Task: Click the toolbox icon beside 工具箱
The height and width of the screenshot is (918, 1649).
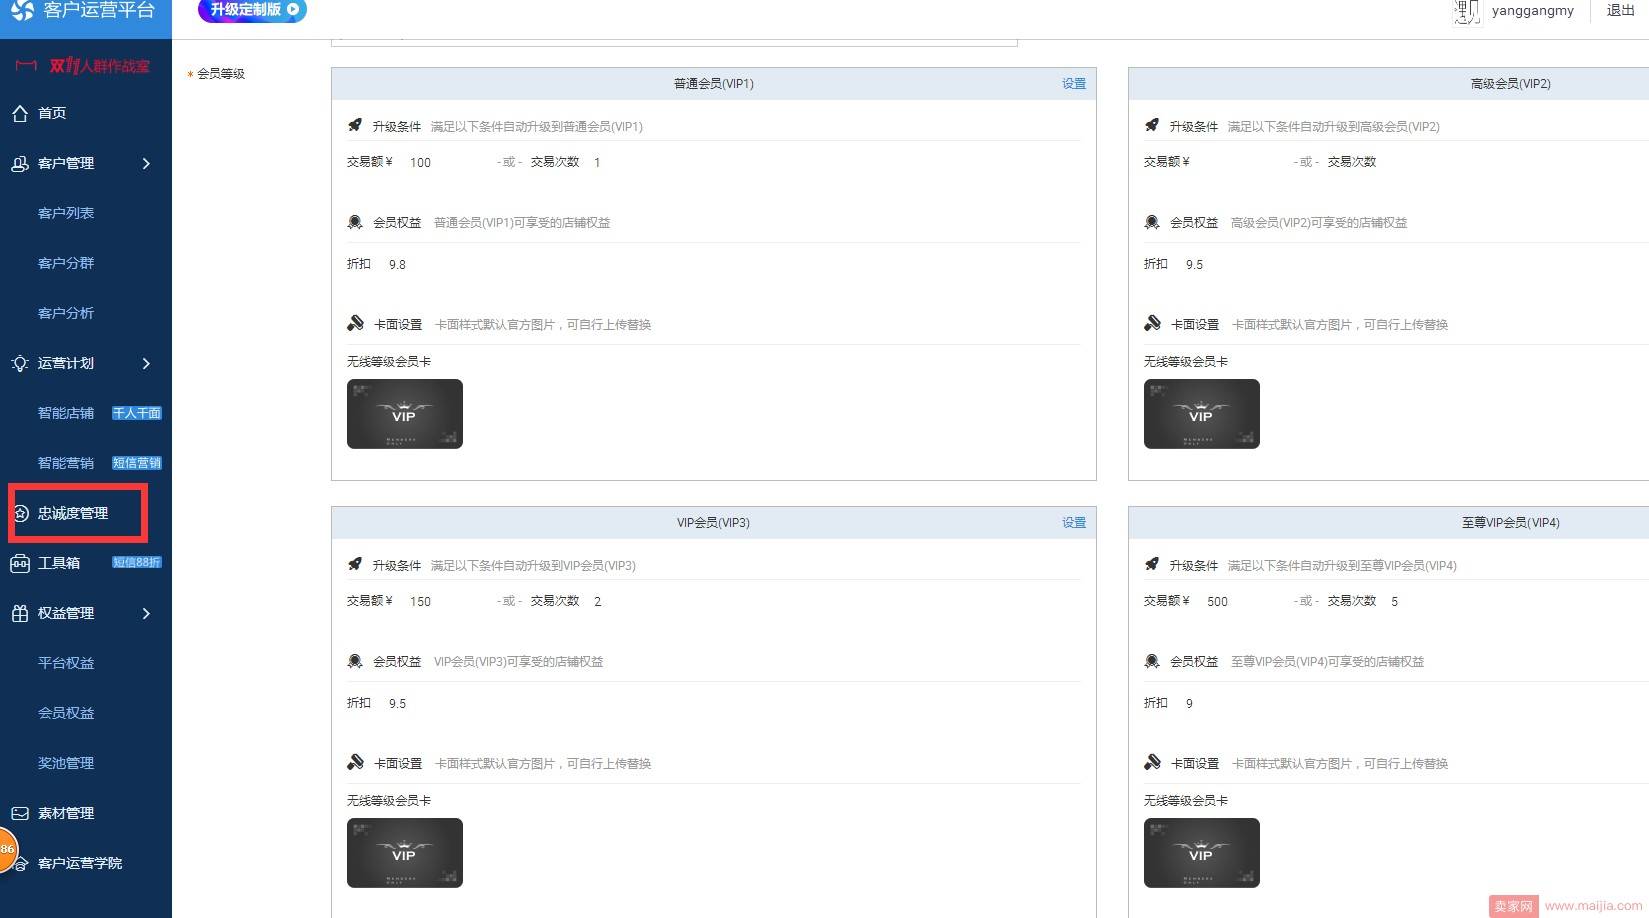Action: (20, 563)
